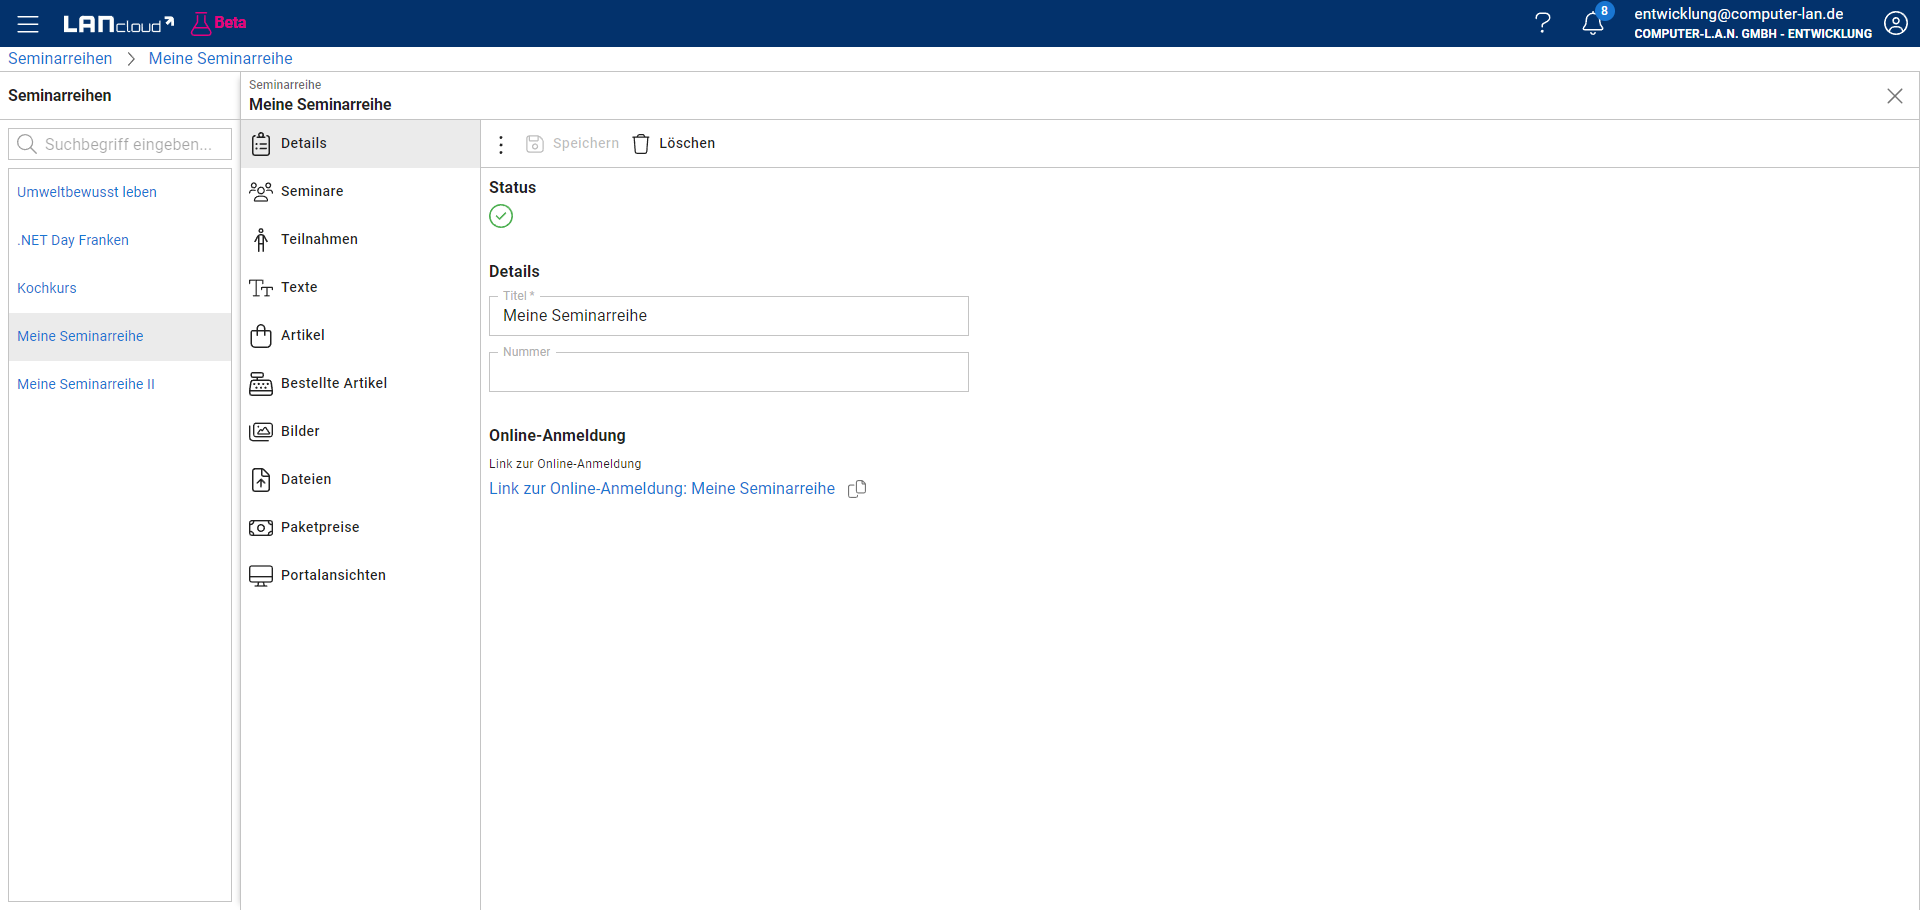Close the Meine Seminarreihe panel
This screenshot has height=910, width=1920.
pos(1895,96)
